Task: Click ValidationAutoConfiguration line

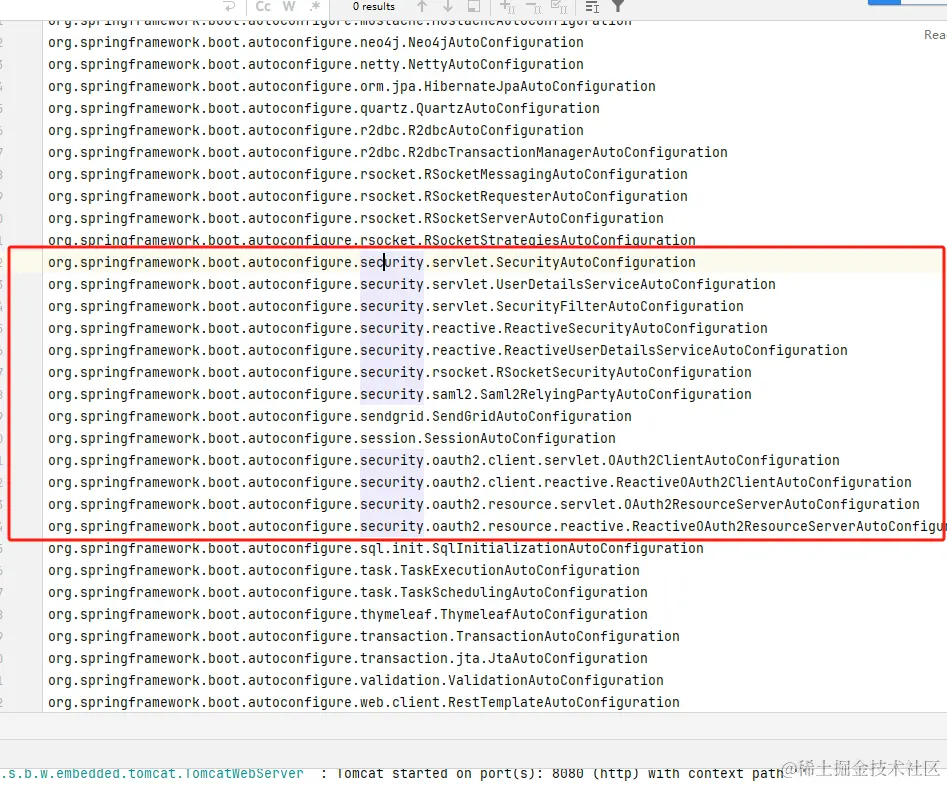Action: 356,681
